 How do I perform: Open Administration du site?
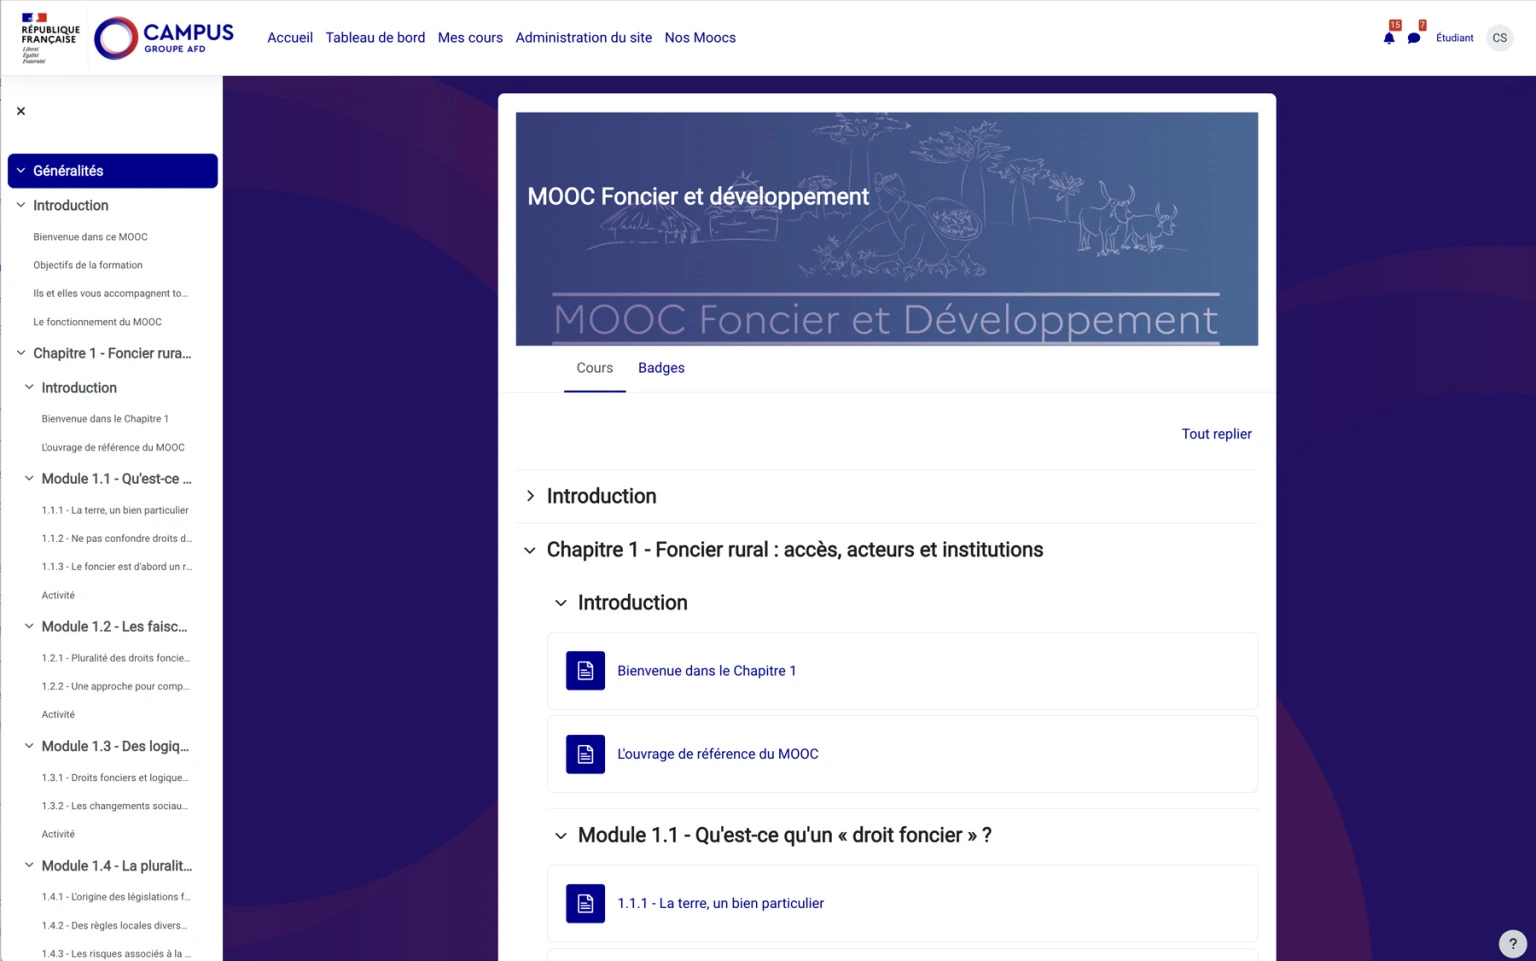(x=583, y=37)
